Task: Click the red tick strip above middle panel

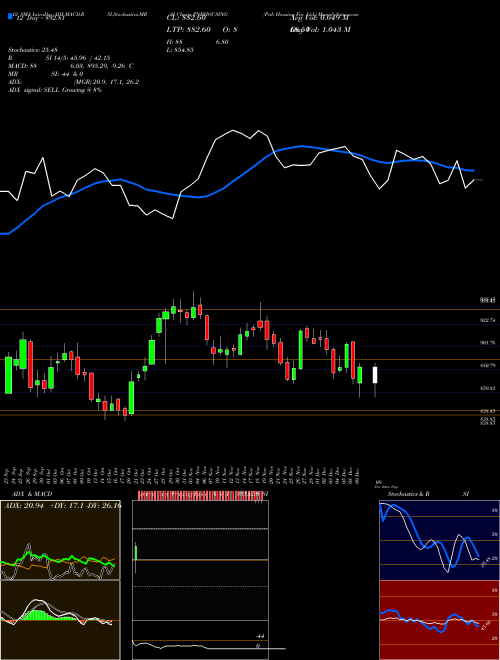Action: pyautogui.click(x=200, y=495)
